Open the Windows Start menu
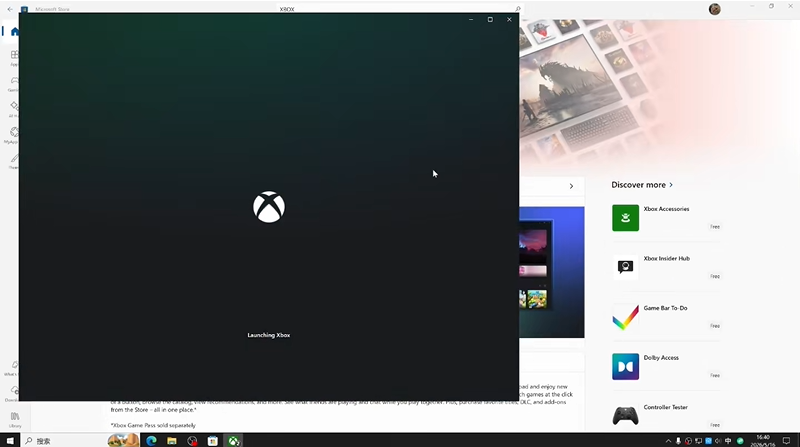The width and height of the screenshot is (800, 447). coord(10,440)
